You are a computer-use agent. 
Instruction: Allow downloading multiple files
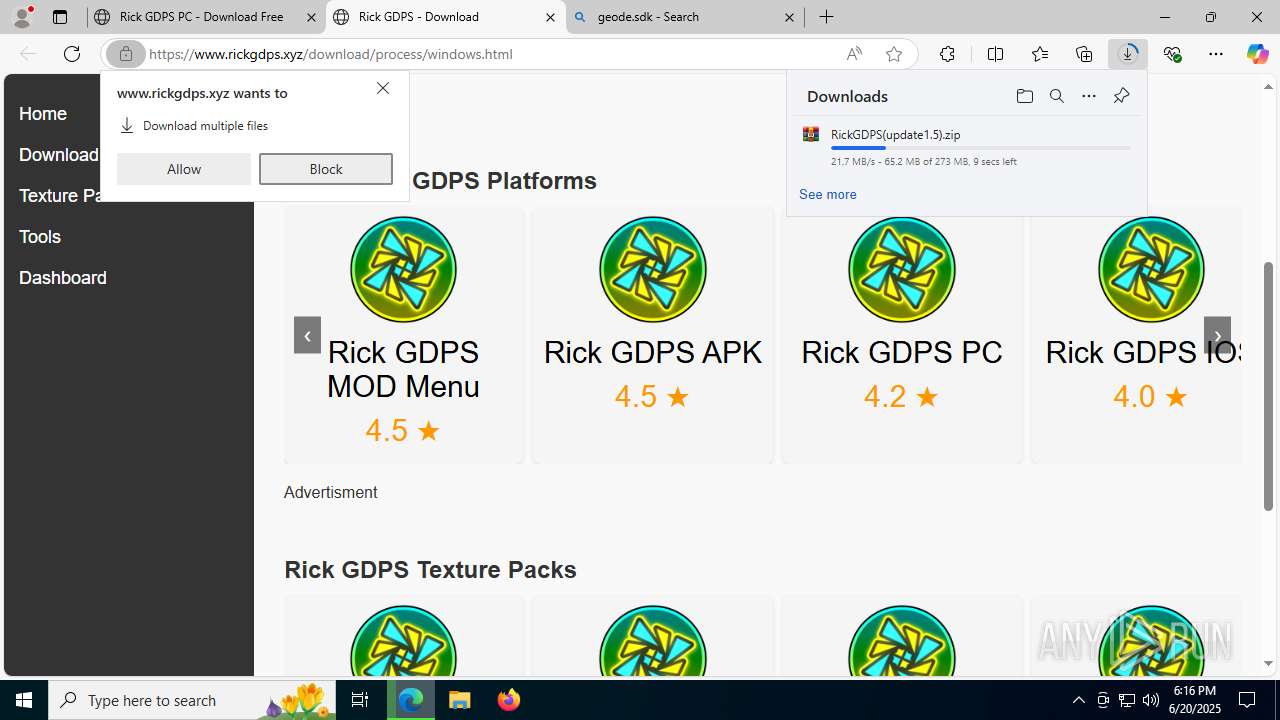point(184,169)
